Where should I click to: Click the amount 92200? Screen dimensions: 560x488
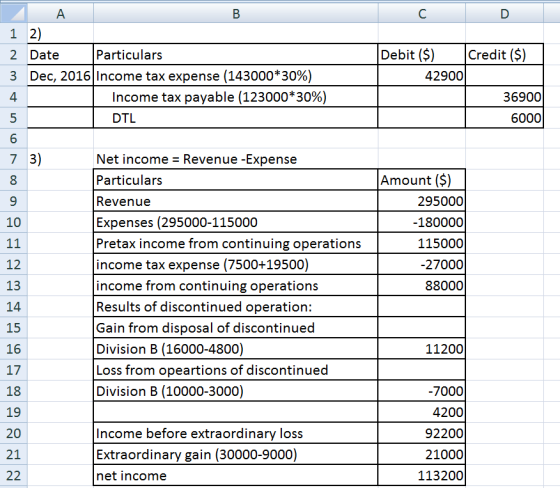[422, 433]
